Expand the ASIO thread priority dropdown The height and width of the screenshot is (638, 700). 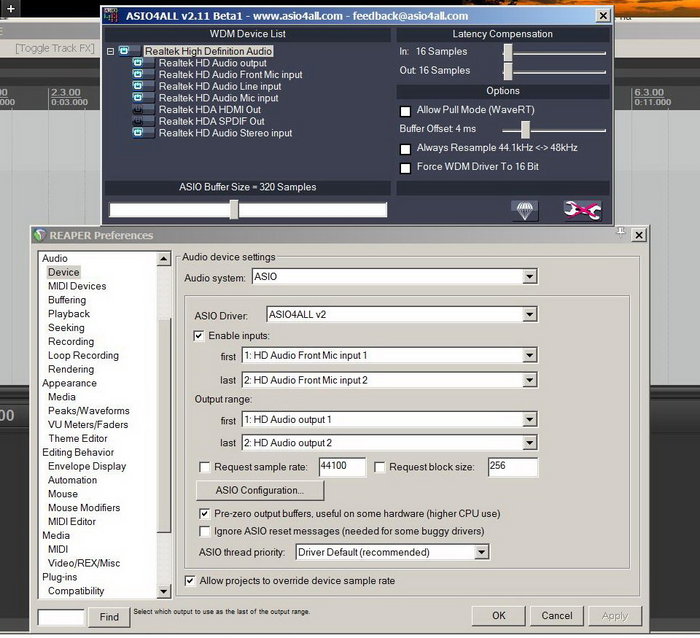pyautogui.click(x=482, y=552)
